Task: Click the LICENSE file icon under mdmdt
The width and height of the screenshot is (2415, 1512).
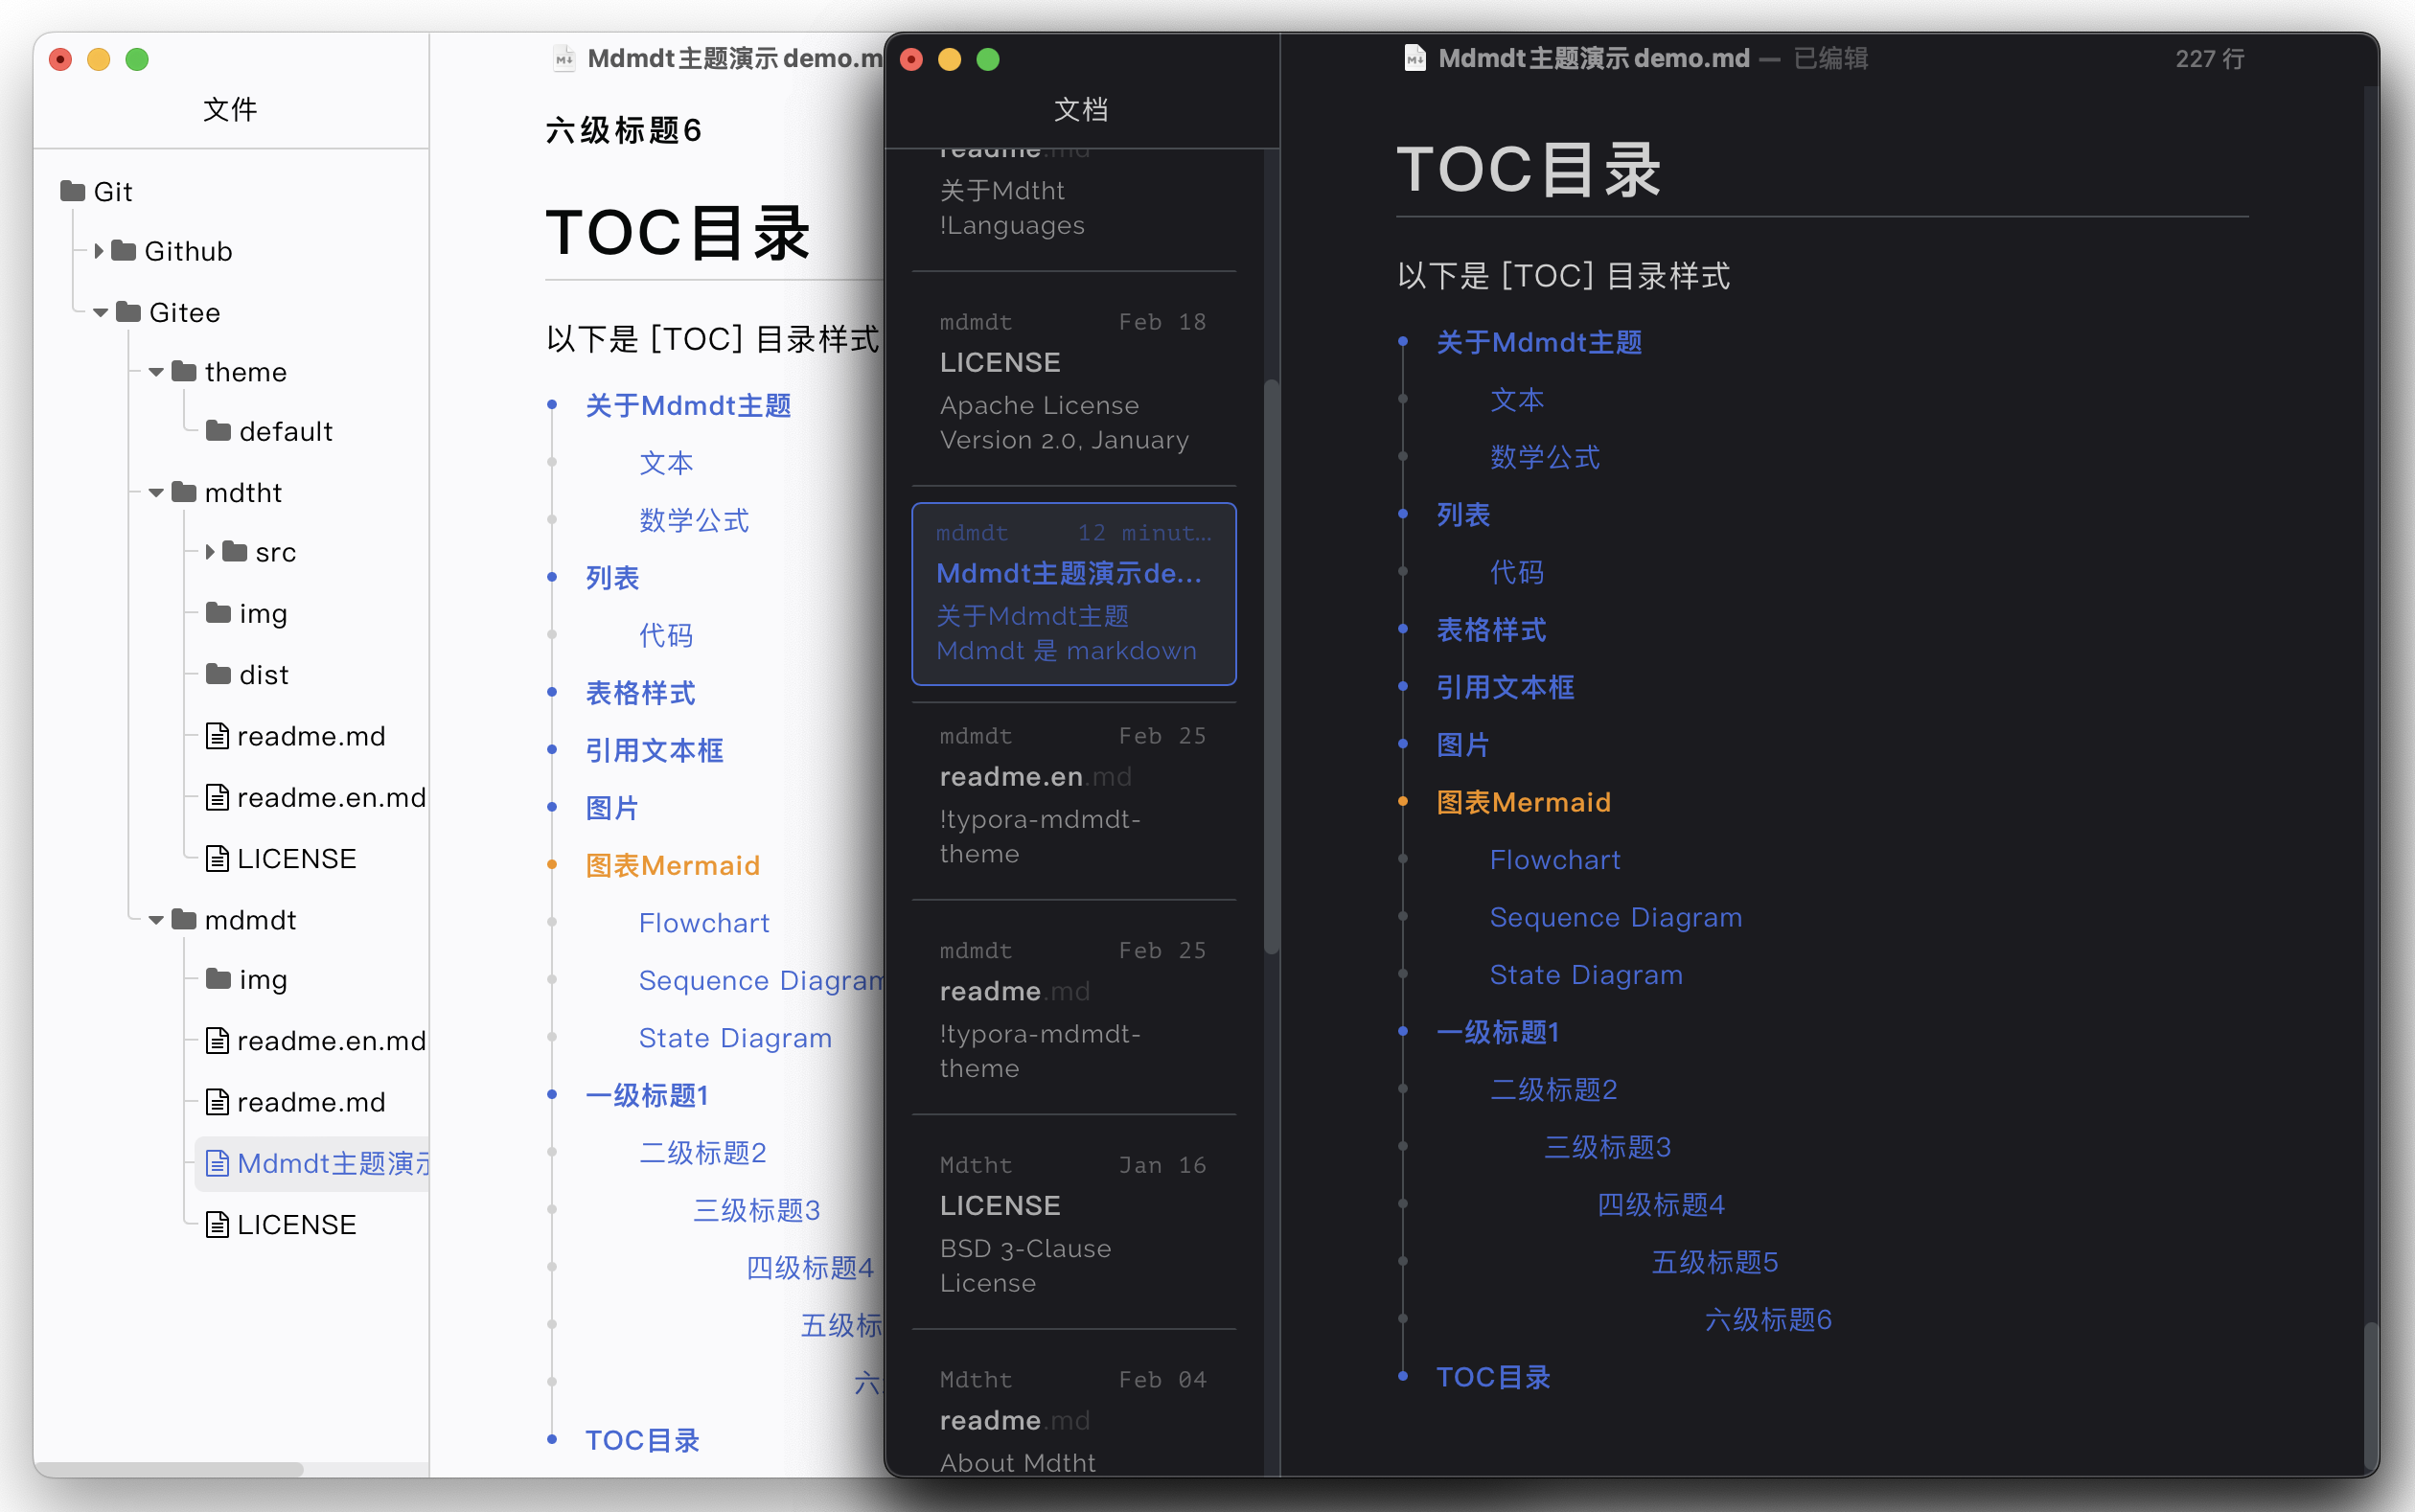Action: tap(217, 1224)
